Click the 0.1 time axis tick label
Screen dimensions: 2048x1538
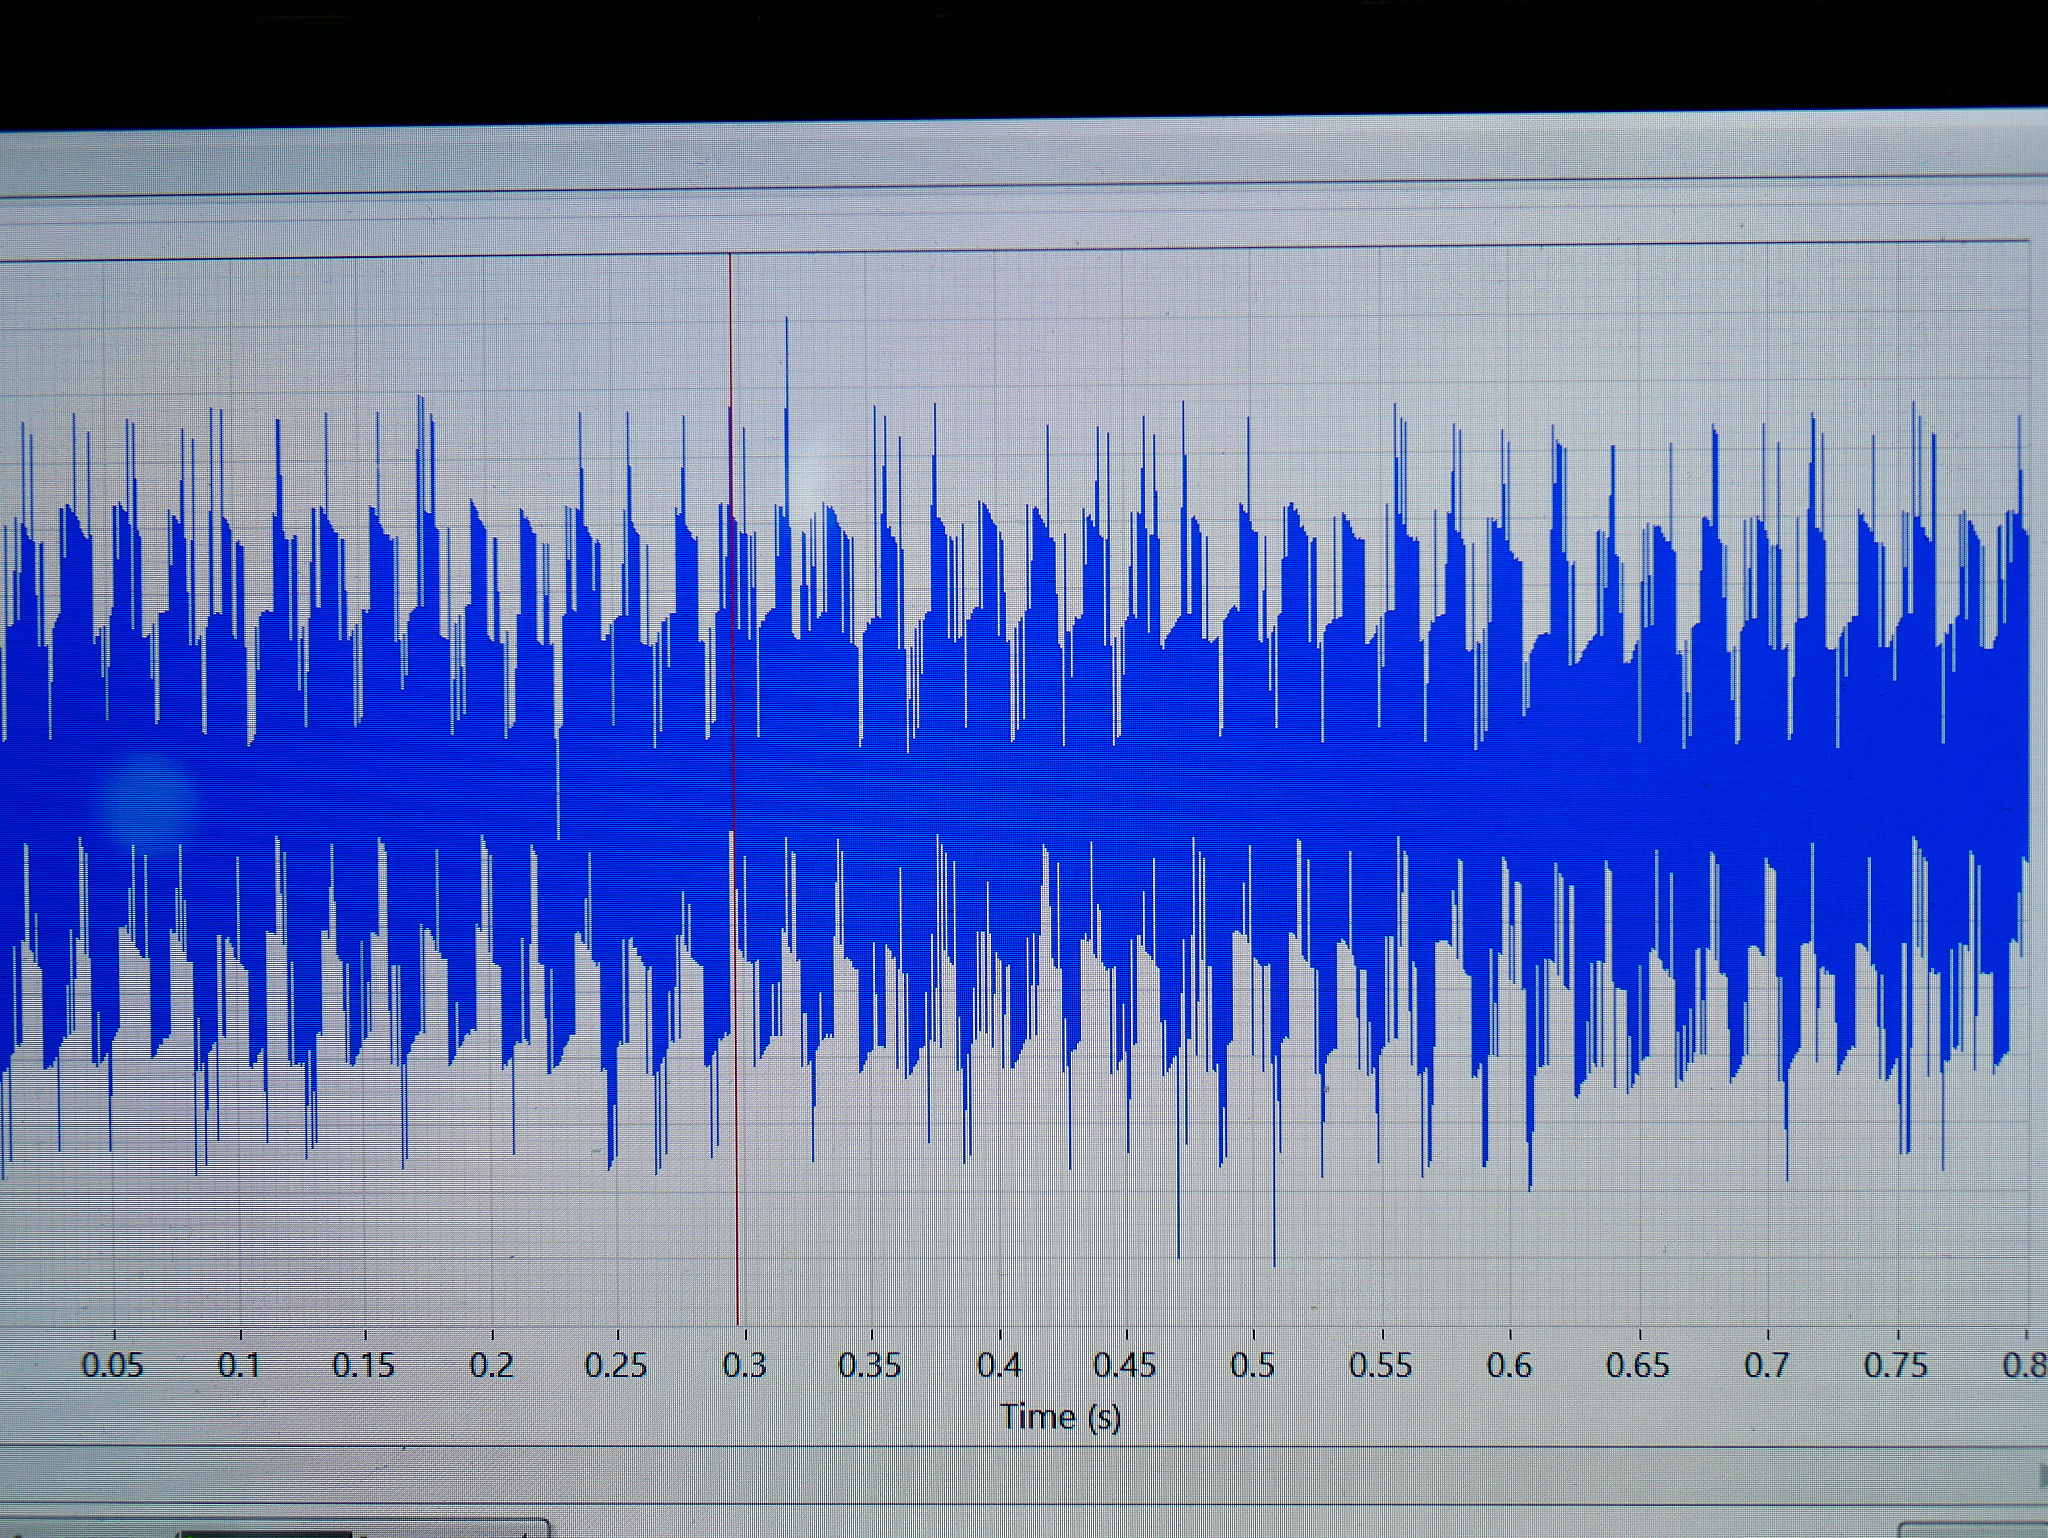pos(239,1365)
